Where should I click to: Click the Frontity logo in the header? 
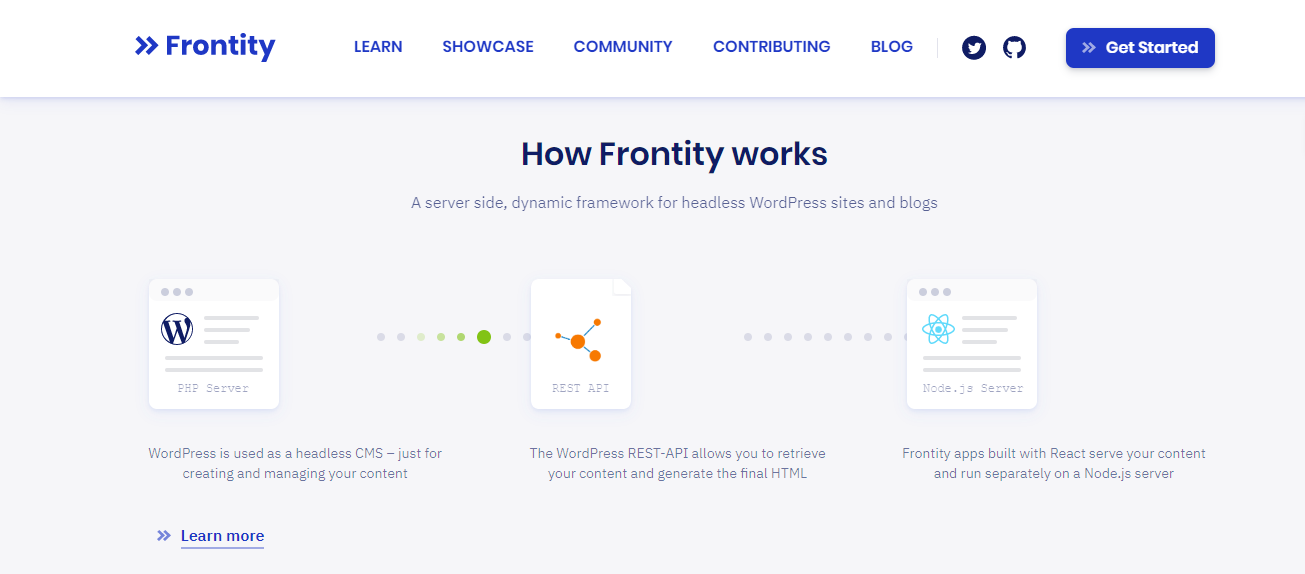click(205, 46)
